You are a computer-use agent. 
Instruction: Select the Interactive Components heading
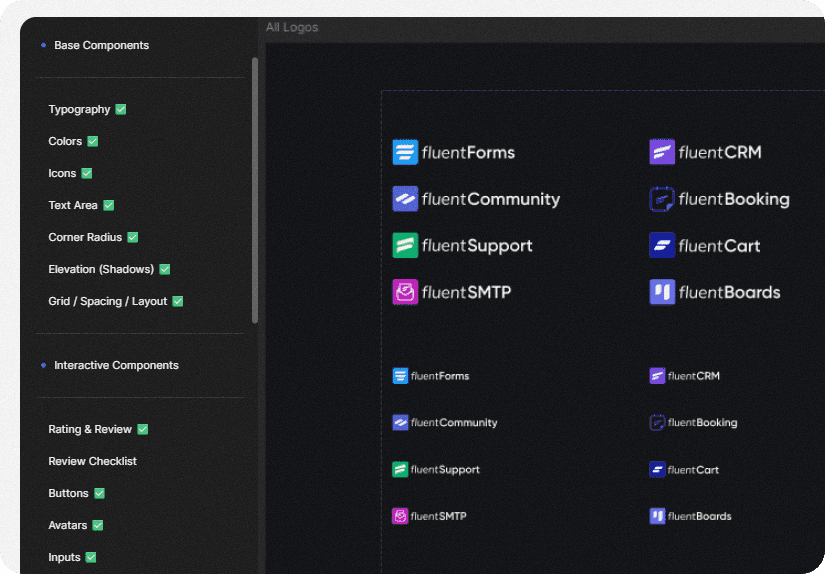point(116,365)
